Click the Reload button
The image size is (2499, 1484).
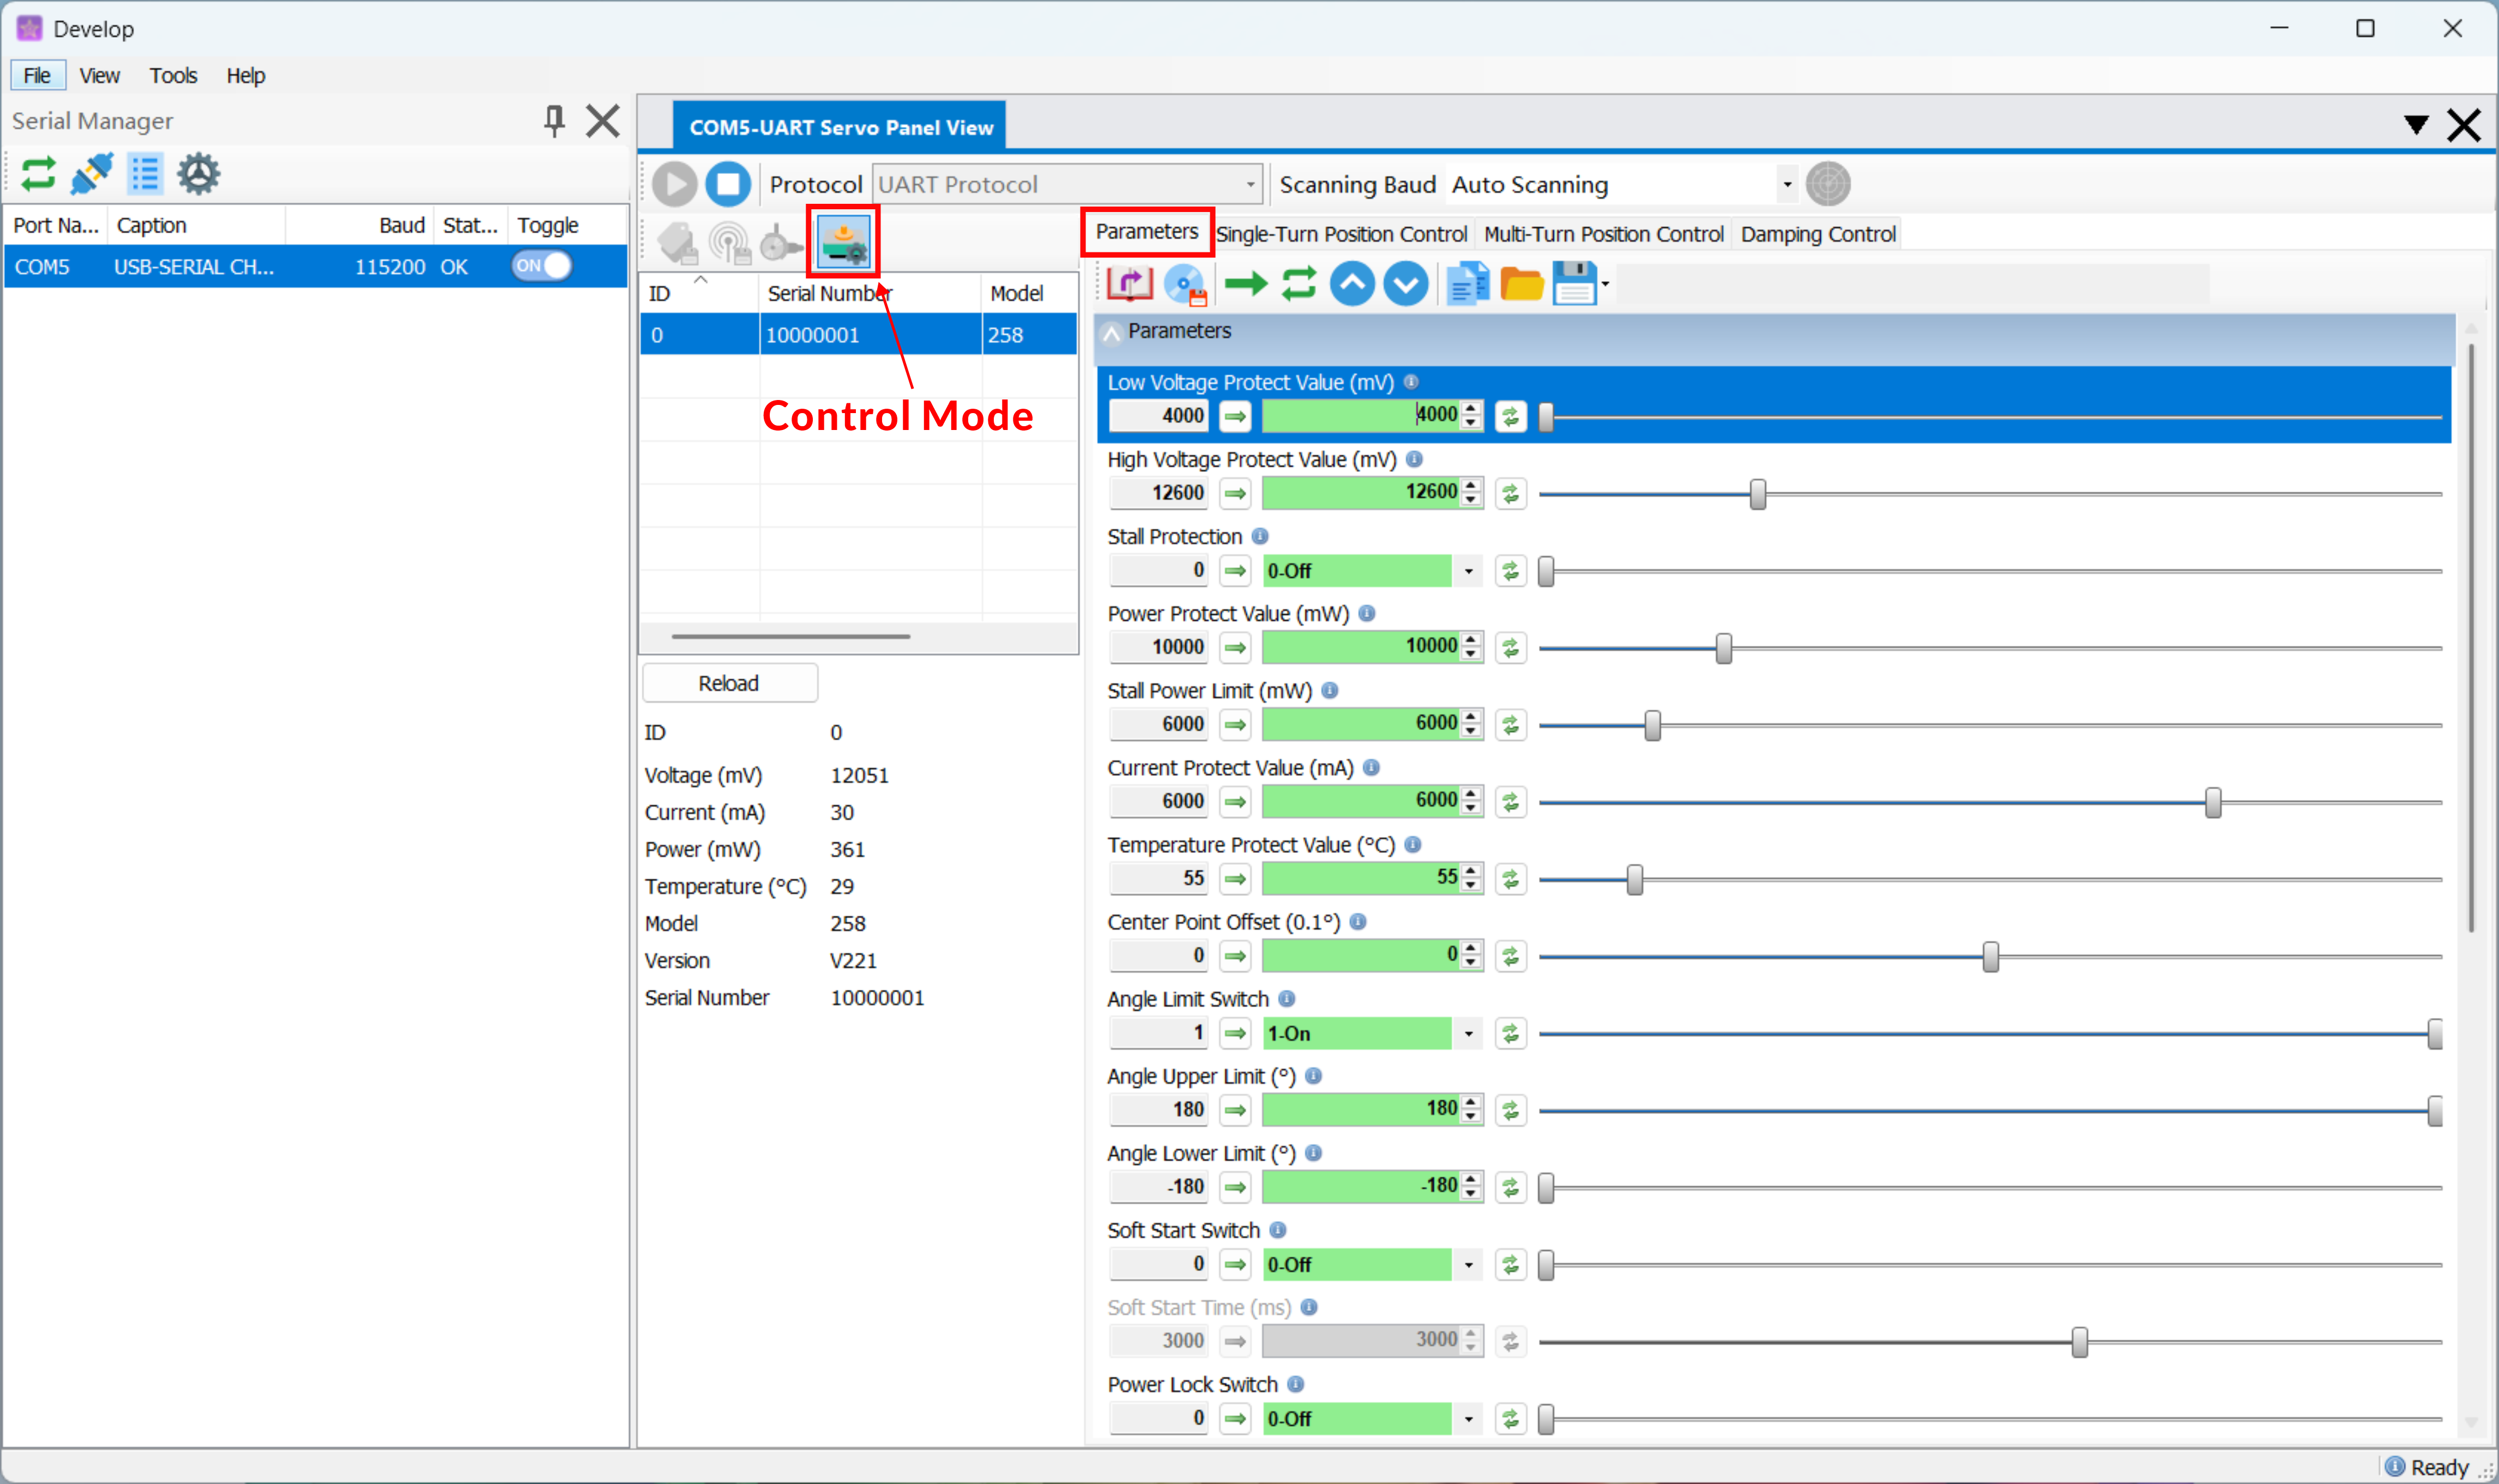click(729, 683)
